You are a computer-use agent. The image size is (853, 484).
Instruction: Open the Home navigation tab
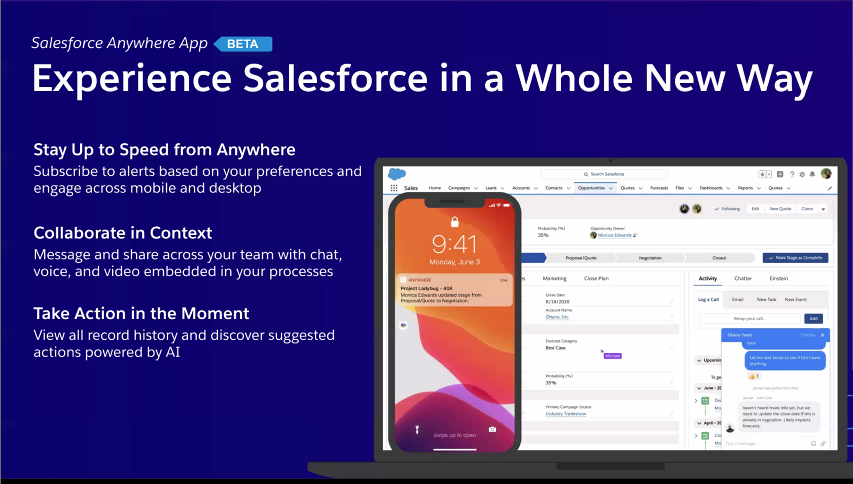tap(435, 188)
